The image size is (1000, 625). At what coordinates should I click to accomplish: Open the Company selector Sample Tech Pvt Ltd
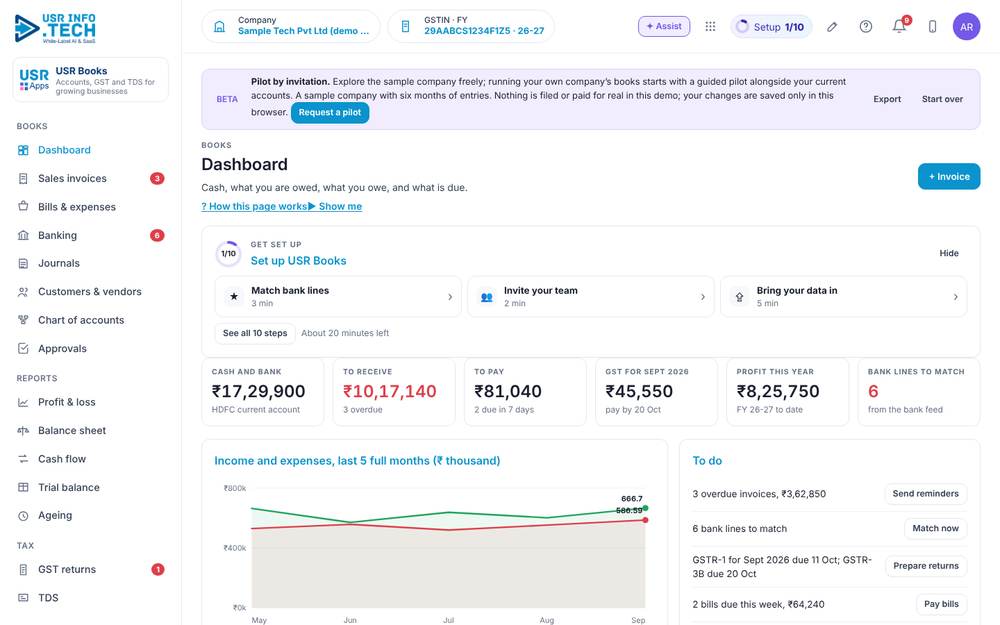click(291, 26)
